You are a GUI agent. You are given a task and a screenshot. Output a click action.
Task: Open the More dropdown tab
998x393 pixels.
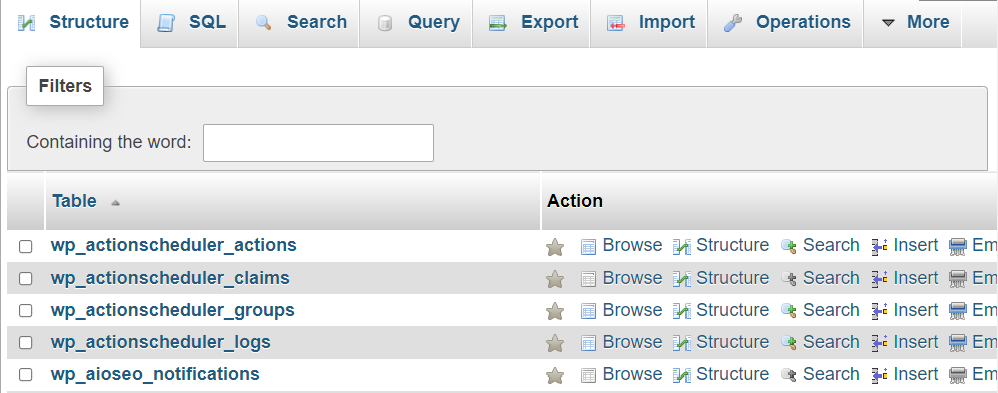tap(915, 23)
